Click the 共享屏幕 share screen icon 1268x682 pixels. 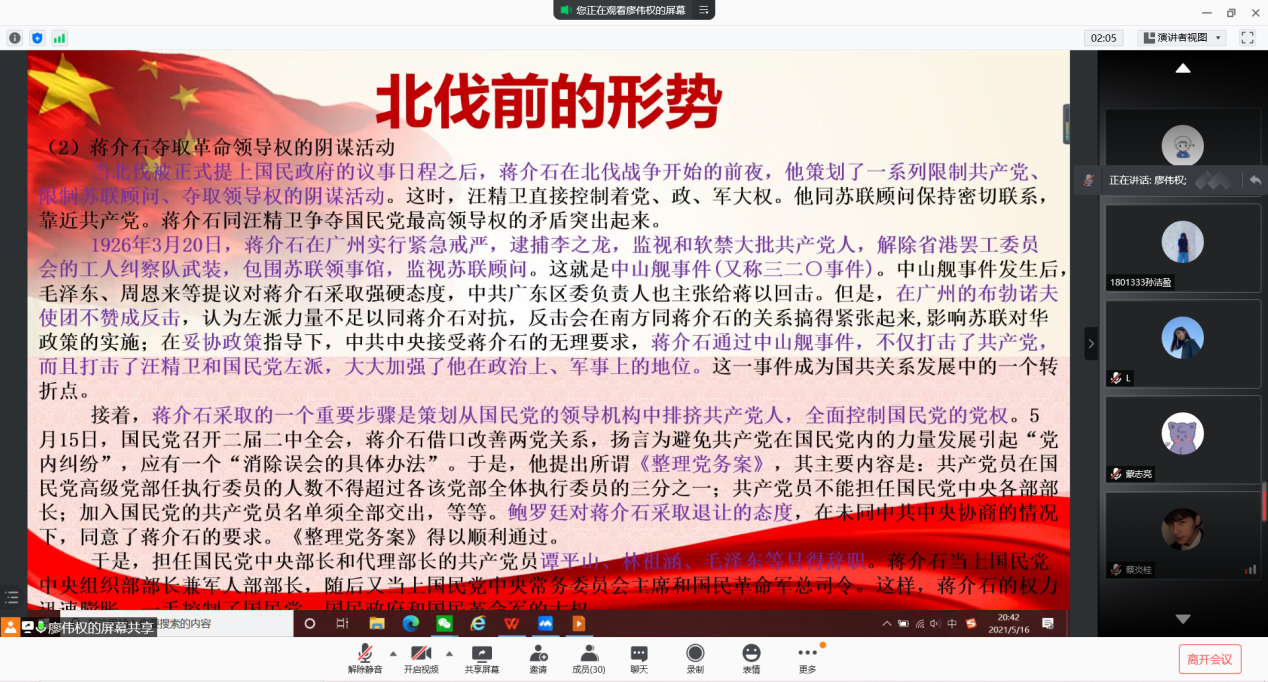481,658
